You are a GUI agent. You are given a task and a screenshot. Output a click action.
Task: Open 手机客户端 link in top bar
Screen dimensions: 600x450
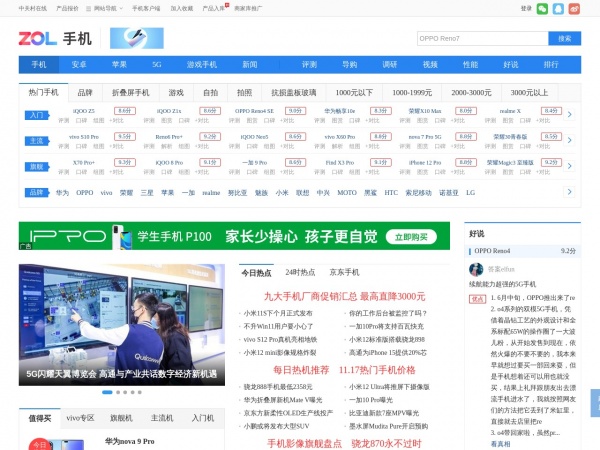pyautogui.click(x=146, y=8)
